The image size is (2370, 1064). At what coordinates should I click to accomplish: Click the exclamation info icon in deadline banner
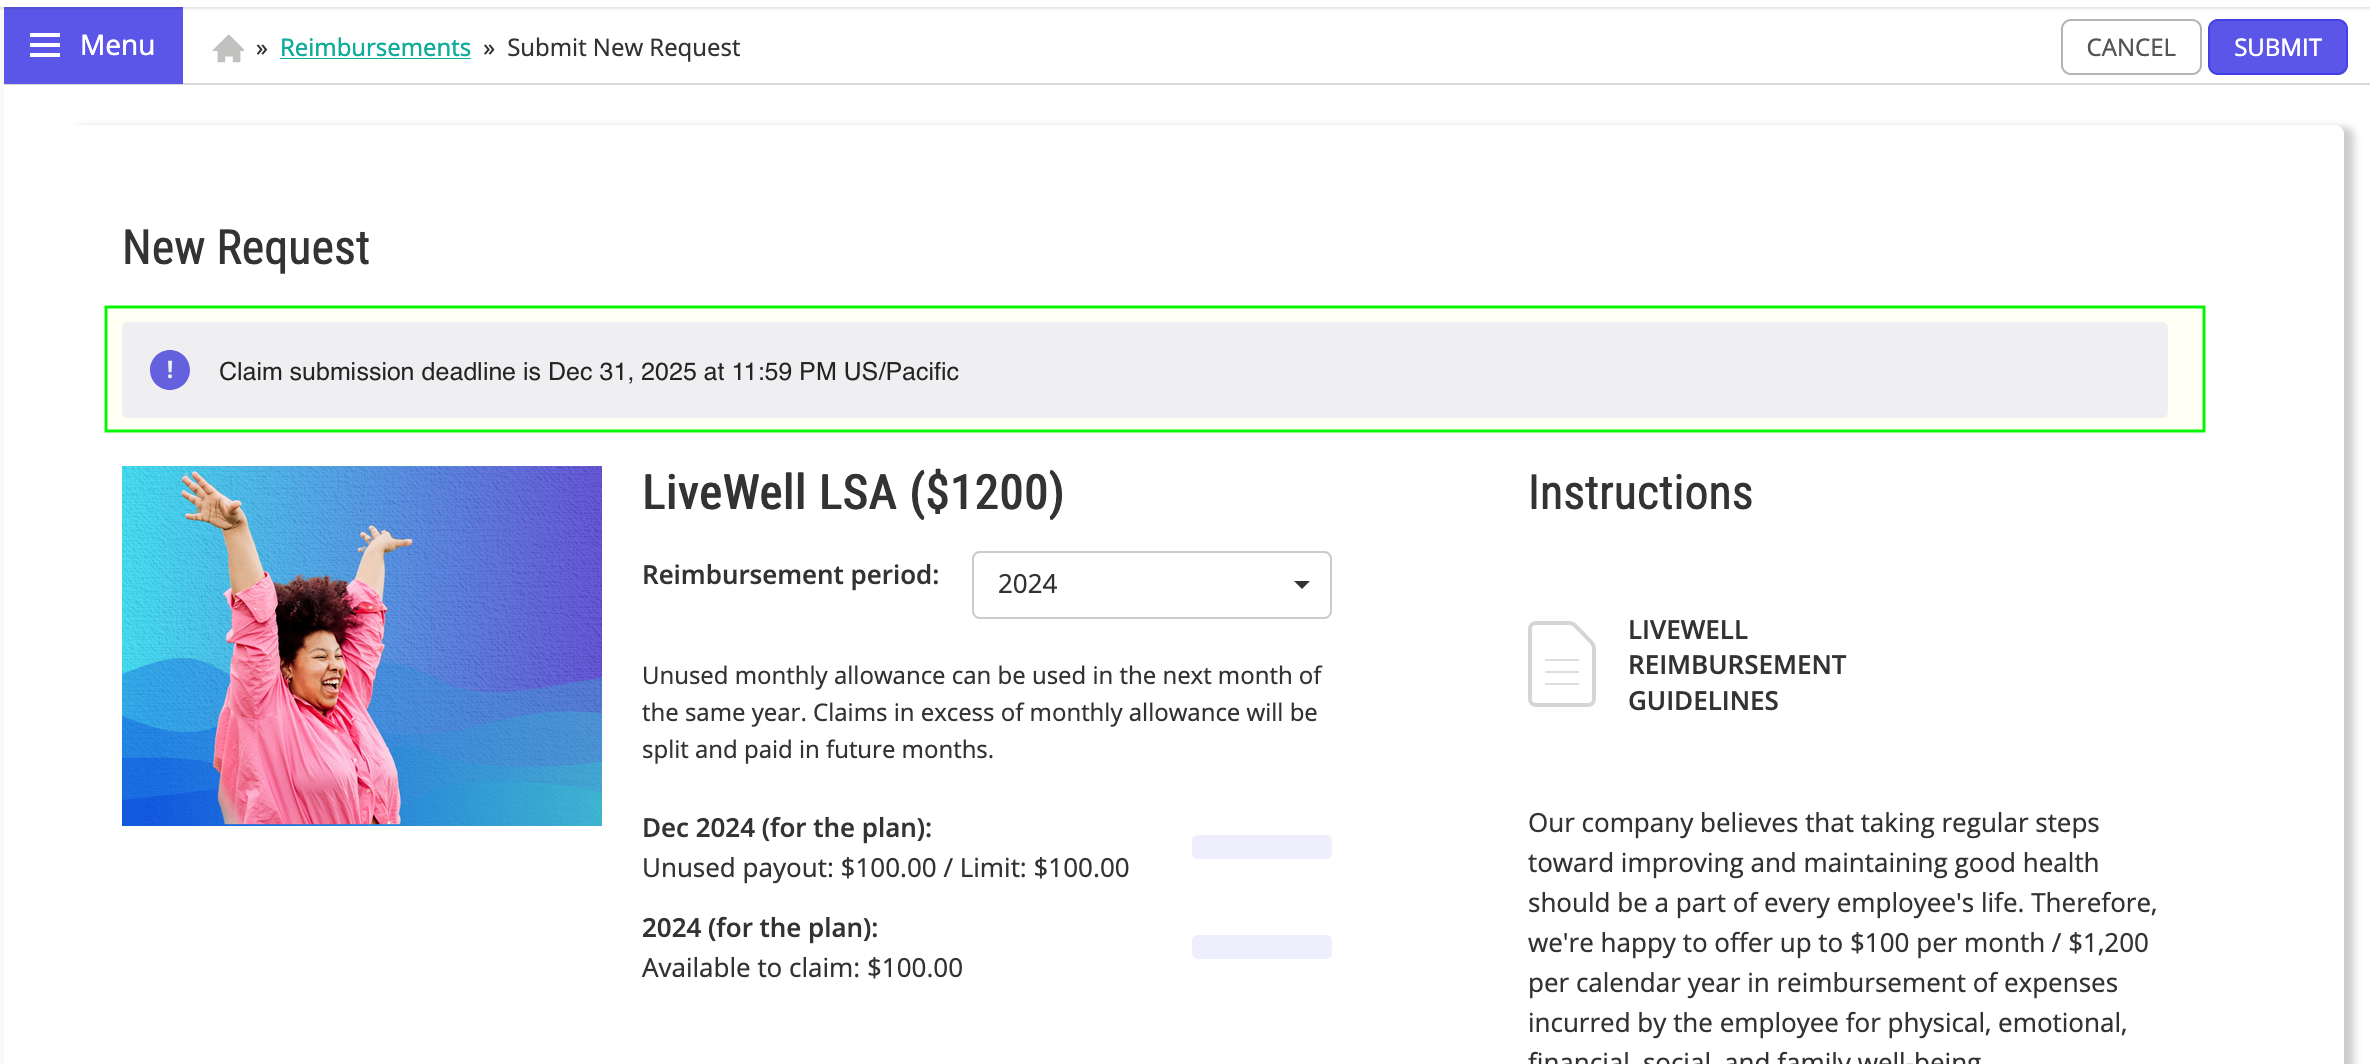coord(170,371)
